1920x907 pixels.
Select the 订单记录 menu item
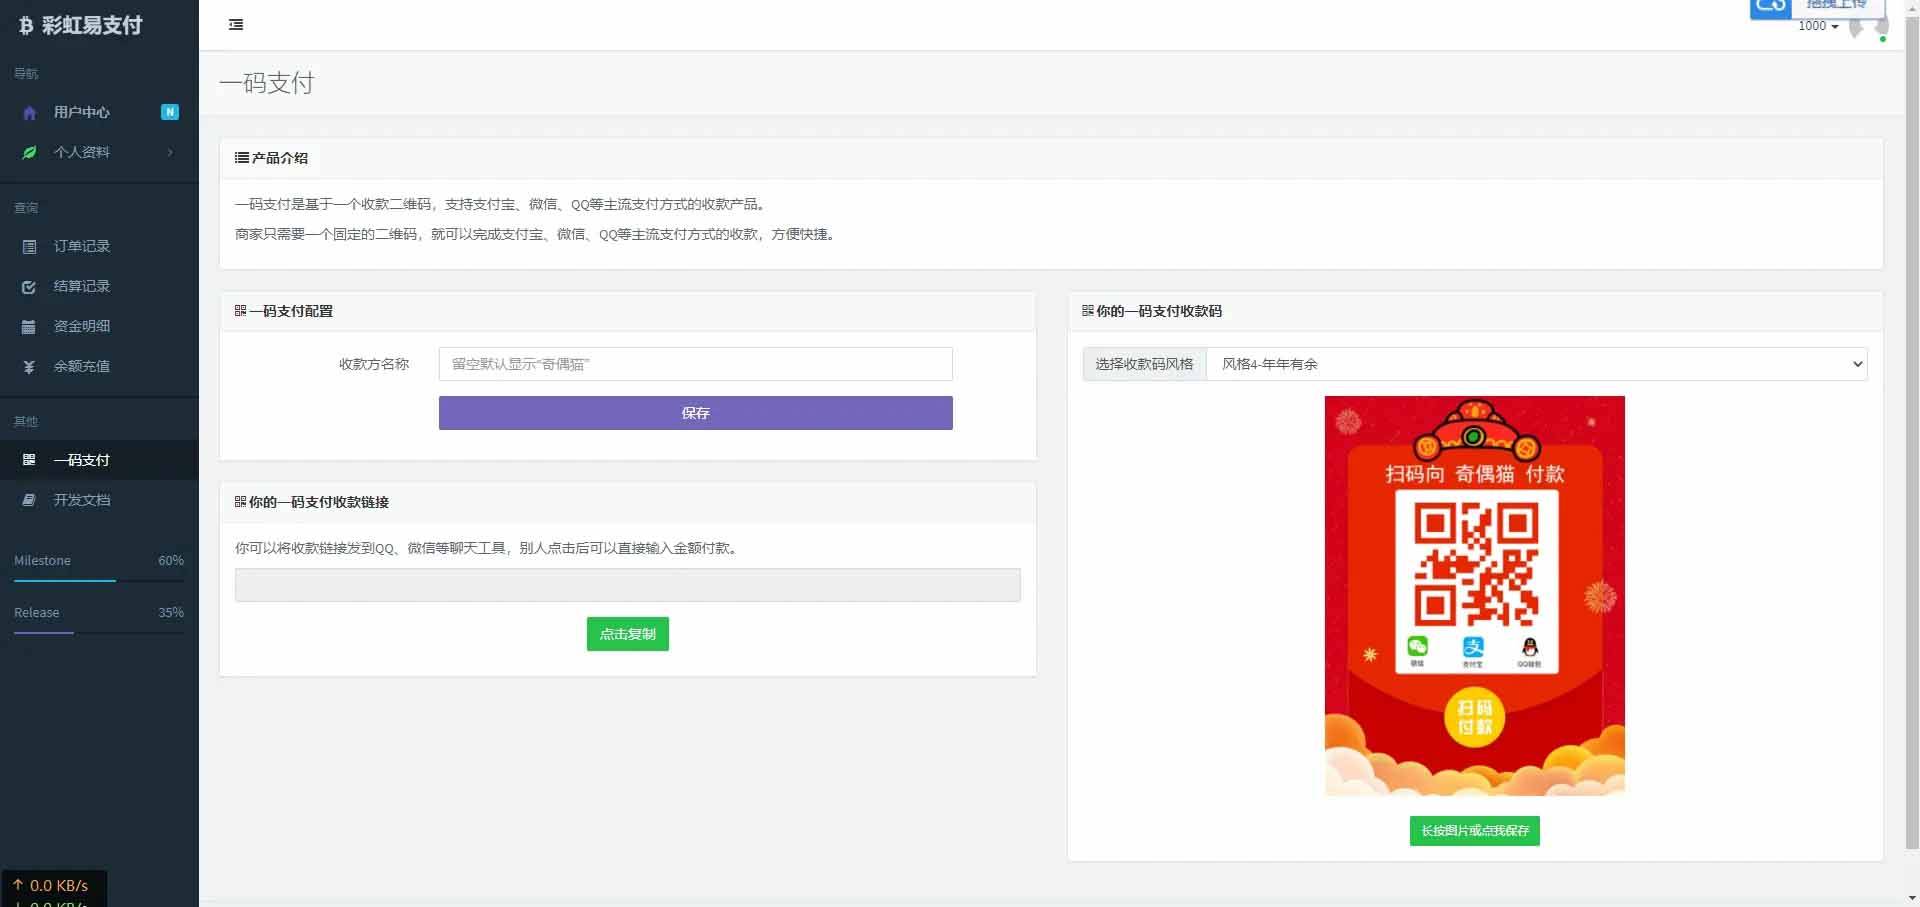coord(82,246)
